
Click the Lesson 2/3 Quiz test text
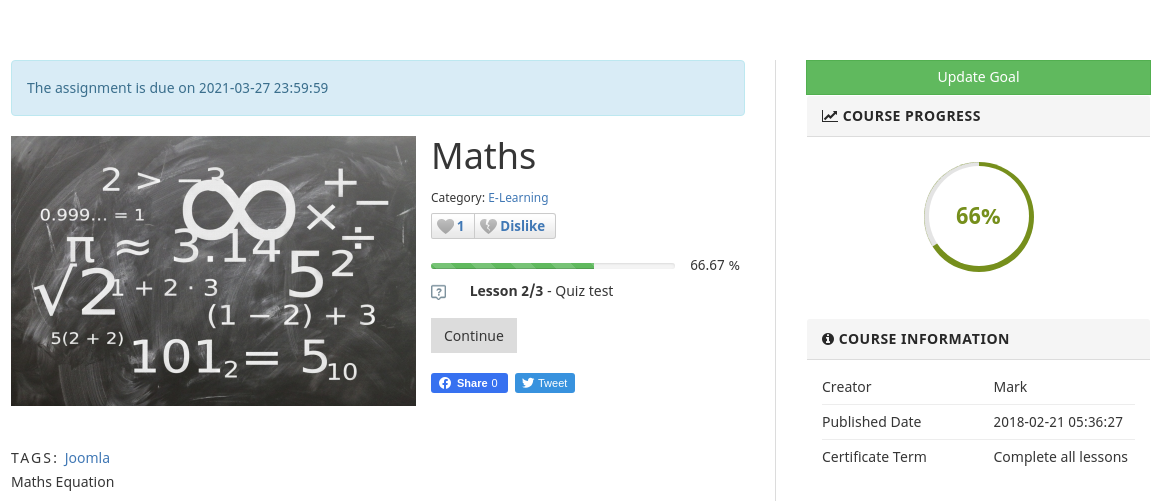[541, 291]
